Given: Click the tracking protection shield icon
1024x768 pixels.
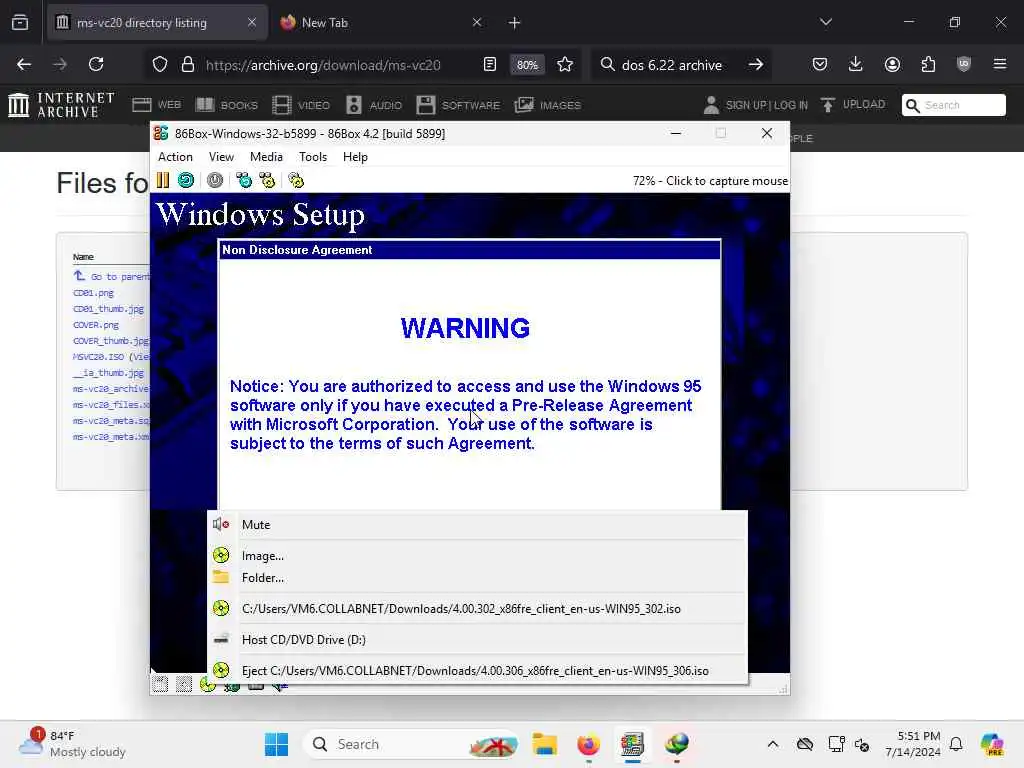Looking at the screenshot, I should (x=160, y=65).
